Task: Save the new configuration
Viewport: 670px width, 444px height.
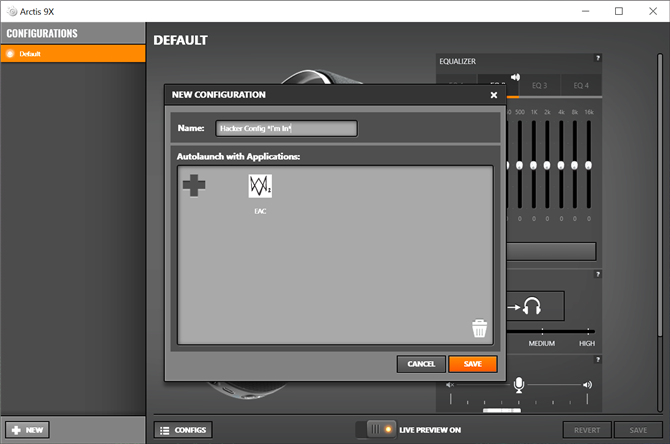Action: (x=472, y=364)
